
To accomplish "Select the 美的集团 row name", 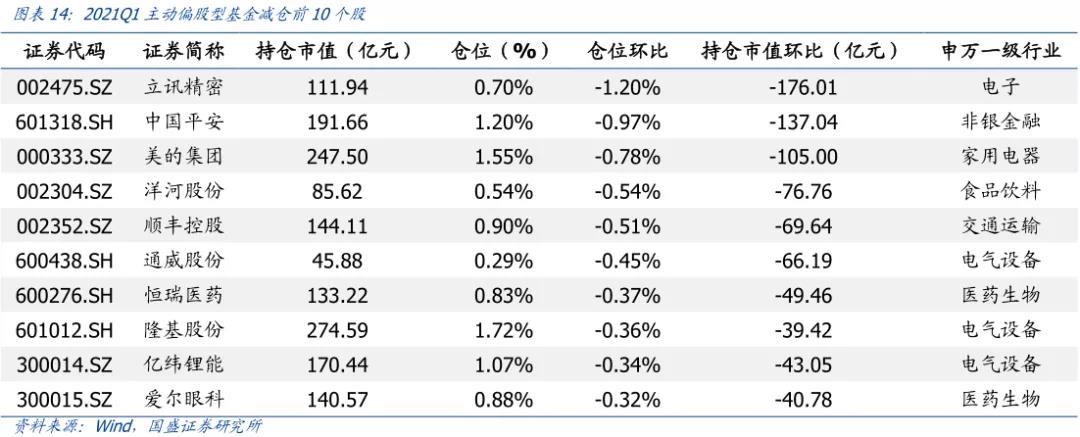I will point(184,157).
